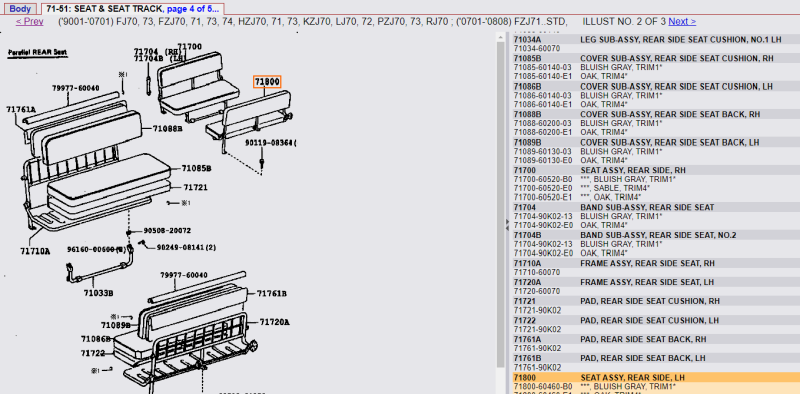Select 71088B Cover Sub-Assy Seat Back RH row
This screenshot has width=800, height=394.
[x=656, y=114]
